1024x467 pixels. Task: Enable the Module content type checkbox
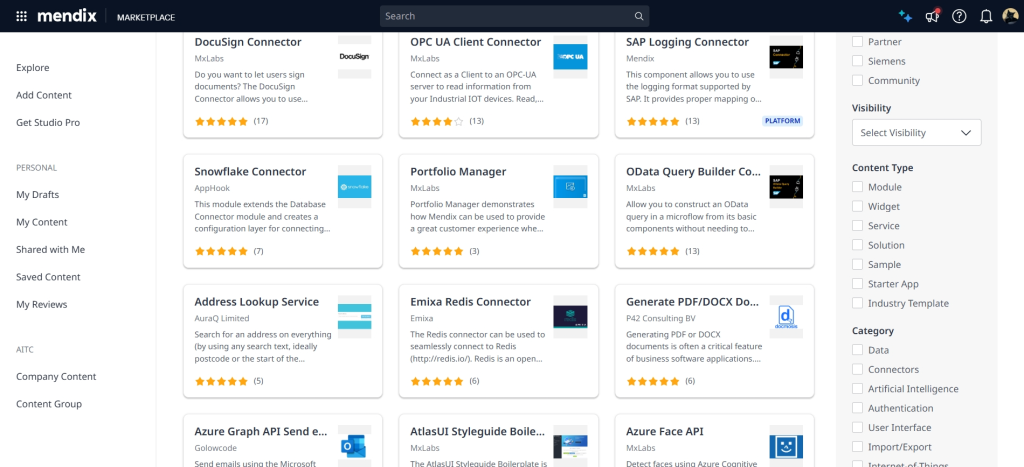tap(857, 187)
